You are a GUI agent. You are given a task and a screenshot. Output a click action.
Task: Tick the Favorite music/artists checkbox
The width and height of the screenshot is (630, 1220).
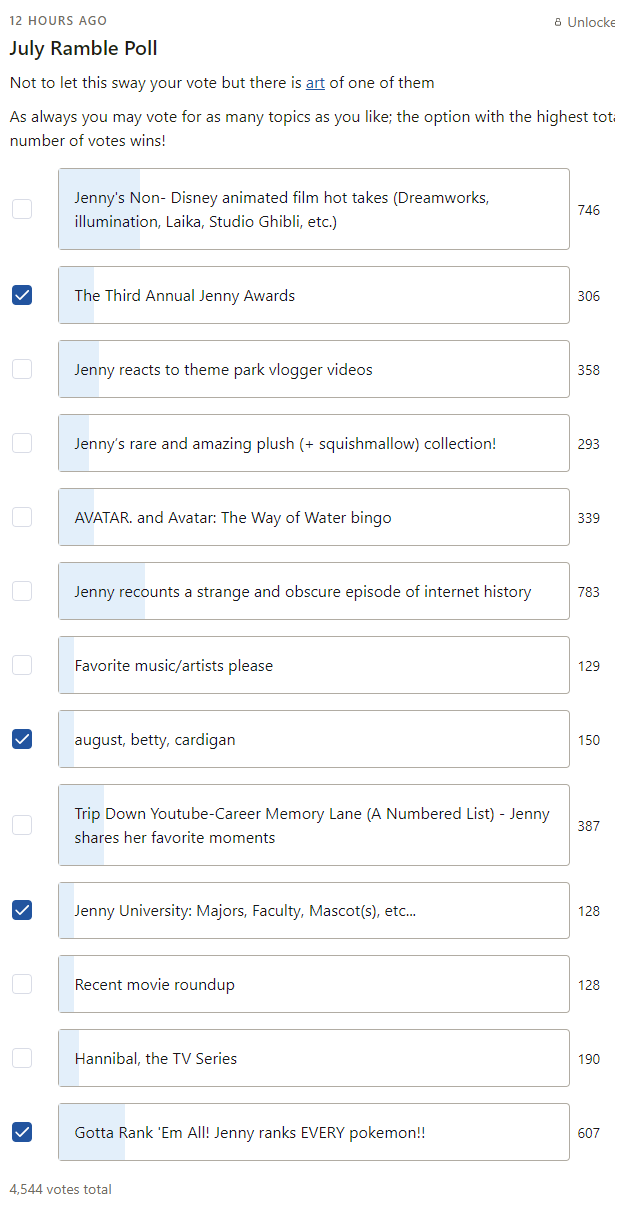22,665
